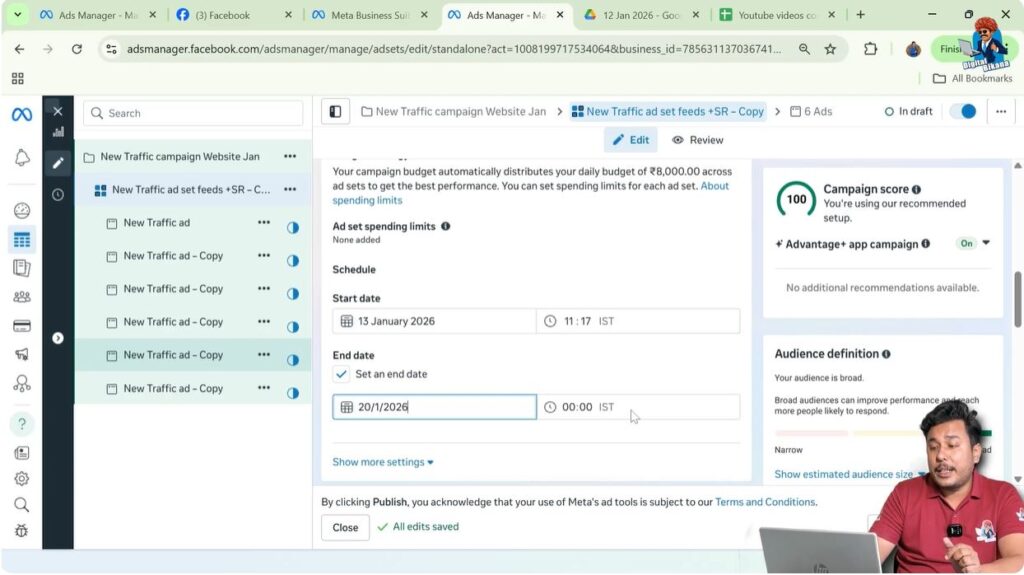
Task: Click the report a problem bug icon
Action: tap(21, 531)
